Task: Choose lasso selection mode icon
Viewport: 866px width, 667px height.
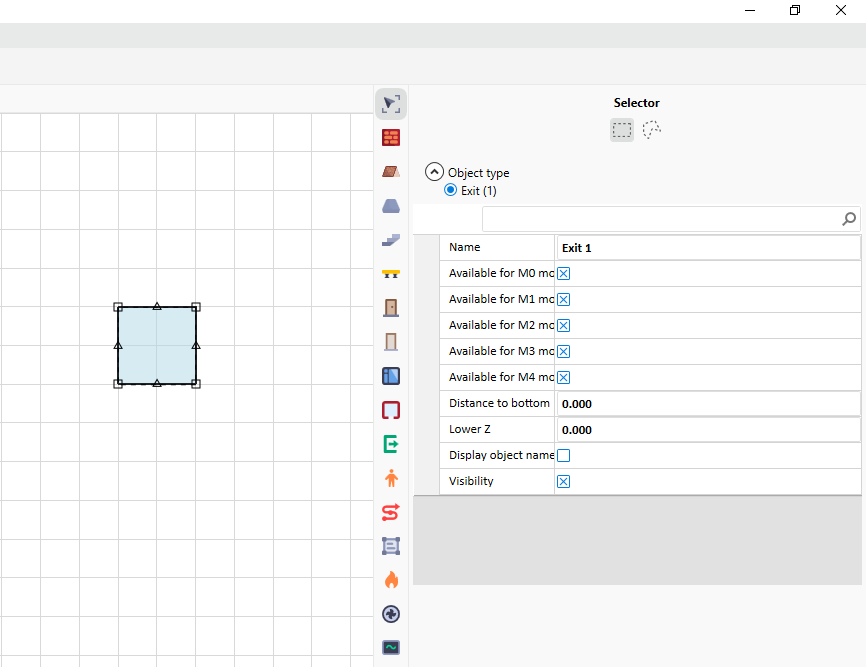Action: (x=652, y=130)
